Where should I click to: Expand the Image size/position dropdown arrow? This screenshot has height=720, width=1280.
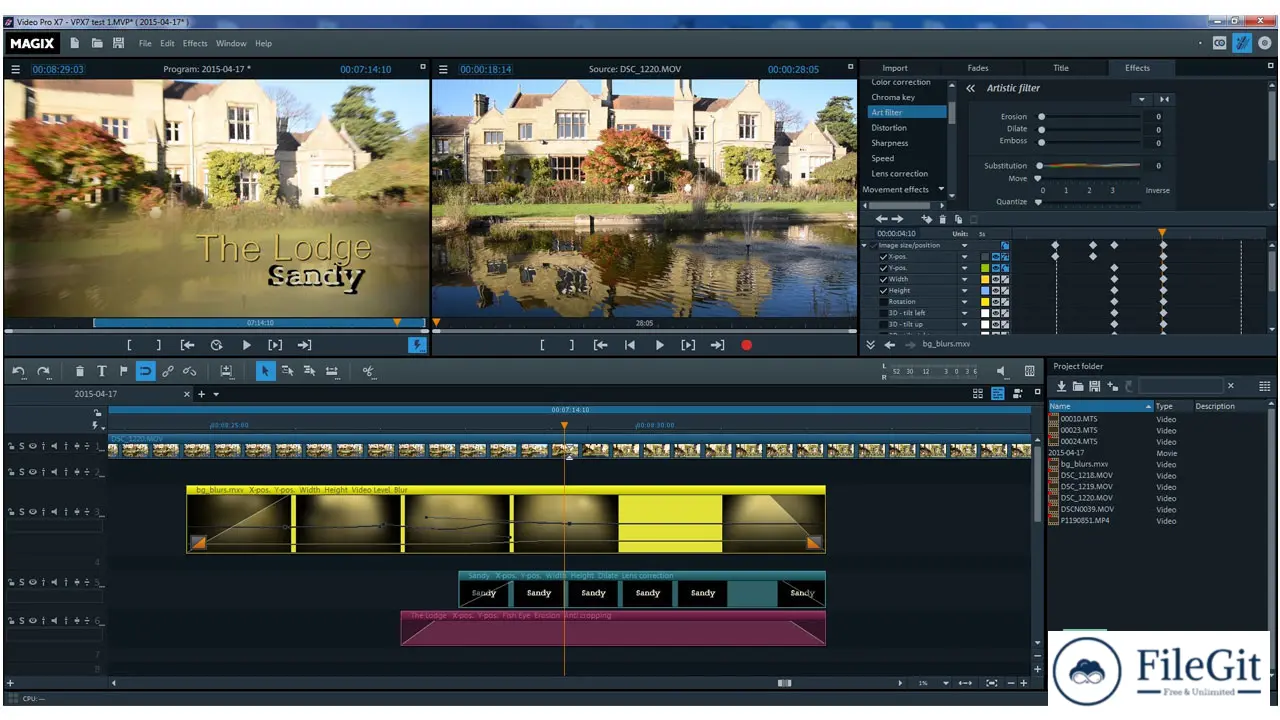pyautogui.click(x=965, y=245)
